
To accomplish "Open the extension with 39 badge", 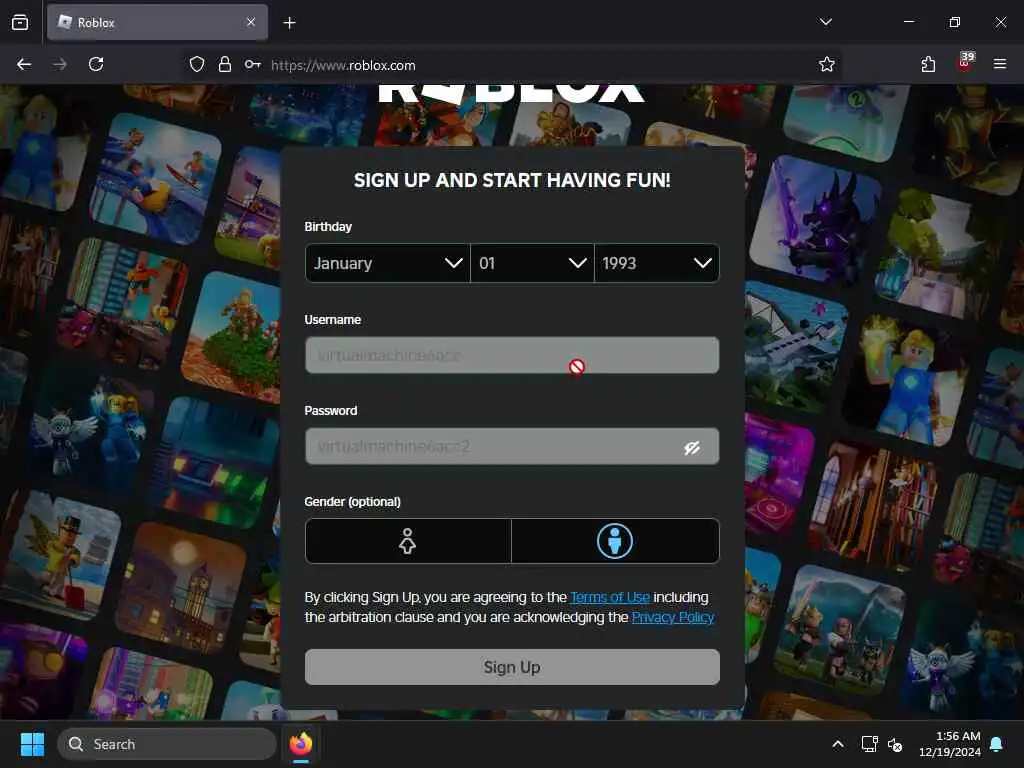I will (x=965, y=63).
